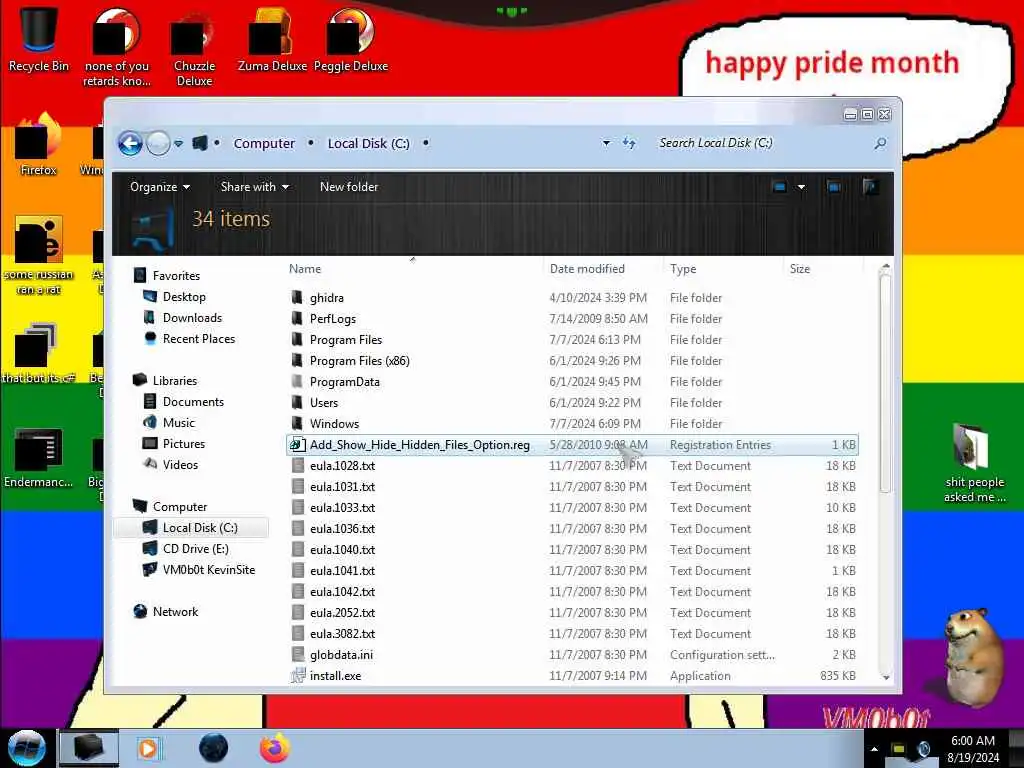Click the Back navigation arrow in Explorer
Image resolution: width=1024 pixels, height=768 pixels.
130,143
